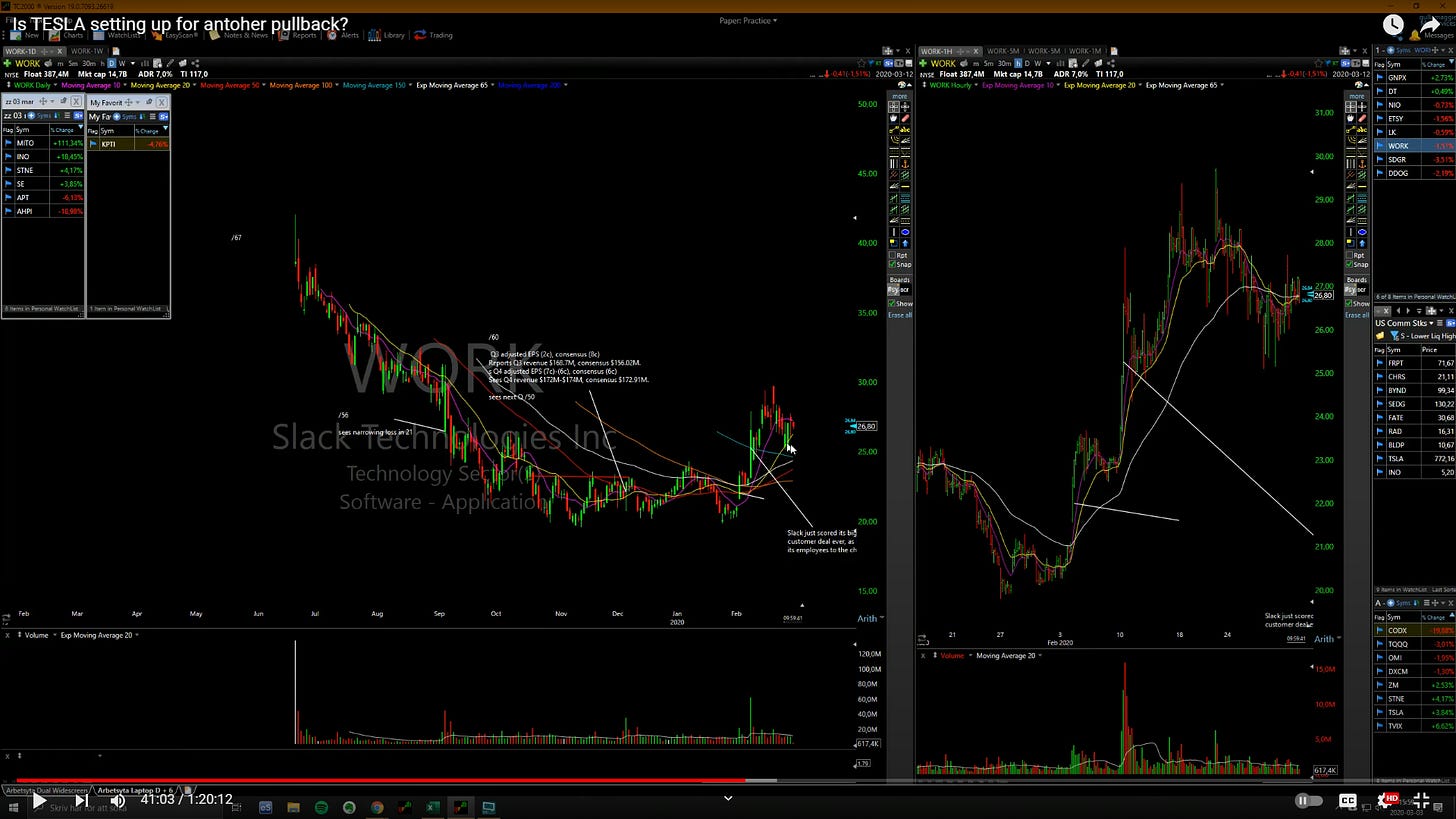This screenshot has height=819, width=1456.
Task: Open the EasyScan menu
Action: coord(176,35)
